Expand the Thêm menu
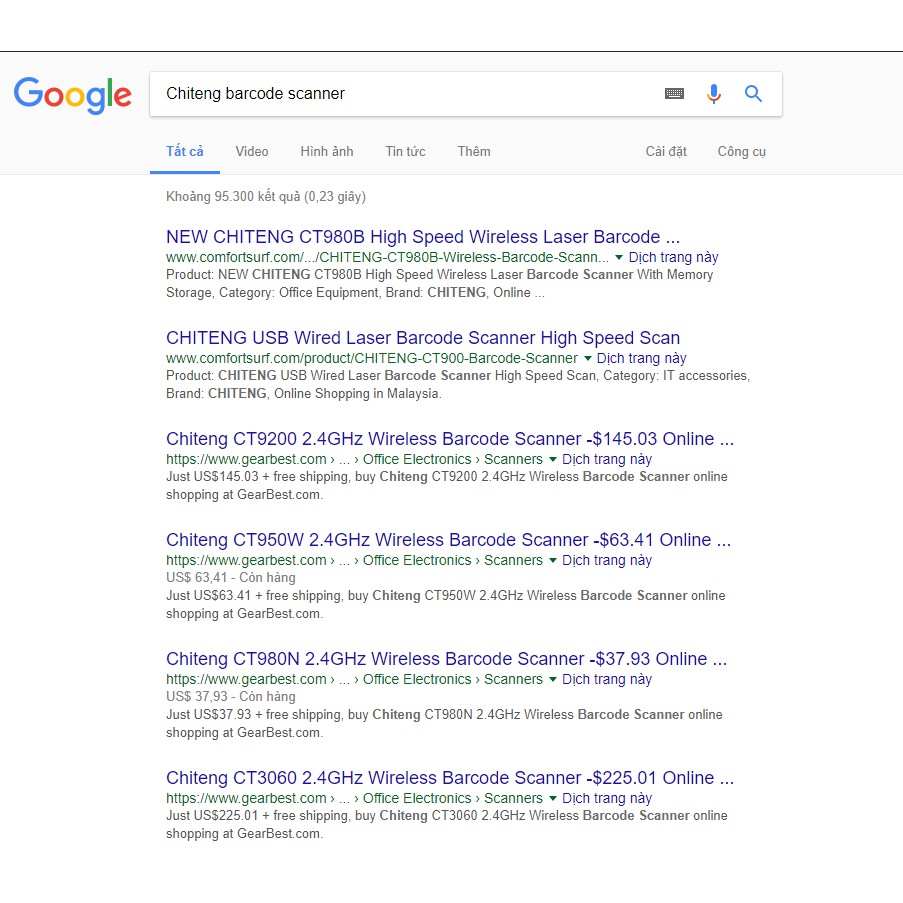Screen dimensions: 903x903 tap(474, 152)
